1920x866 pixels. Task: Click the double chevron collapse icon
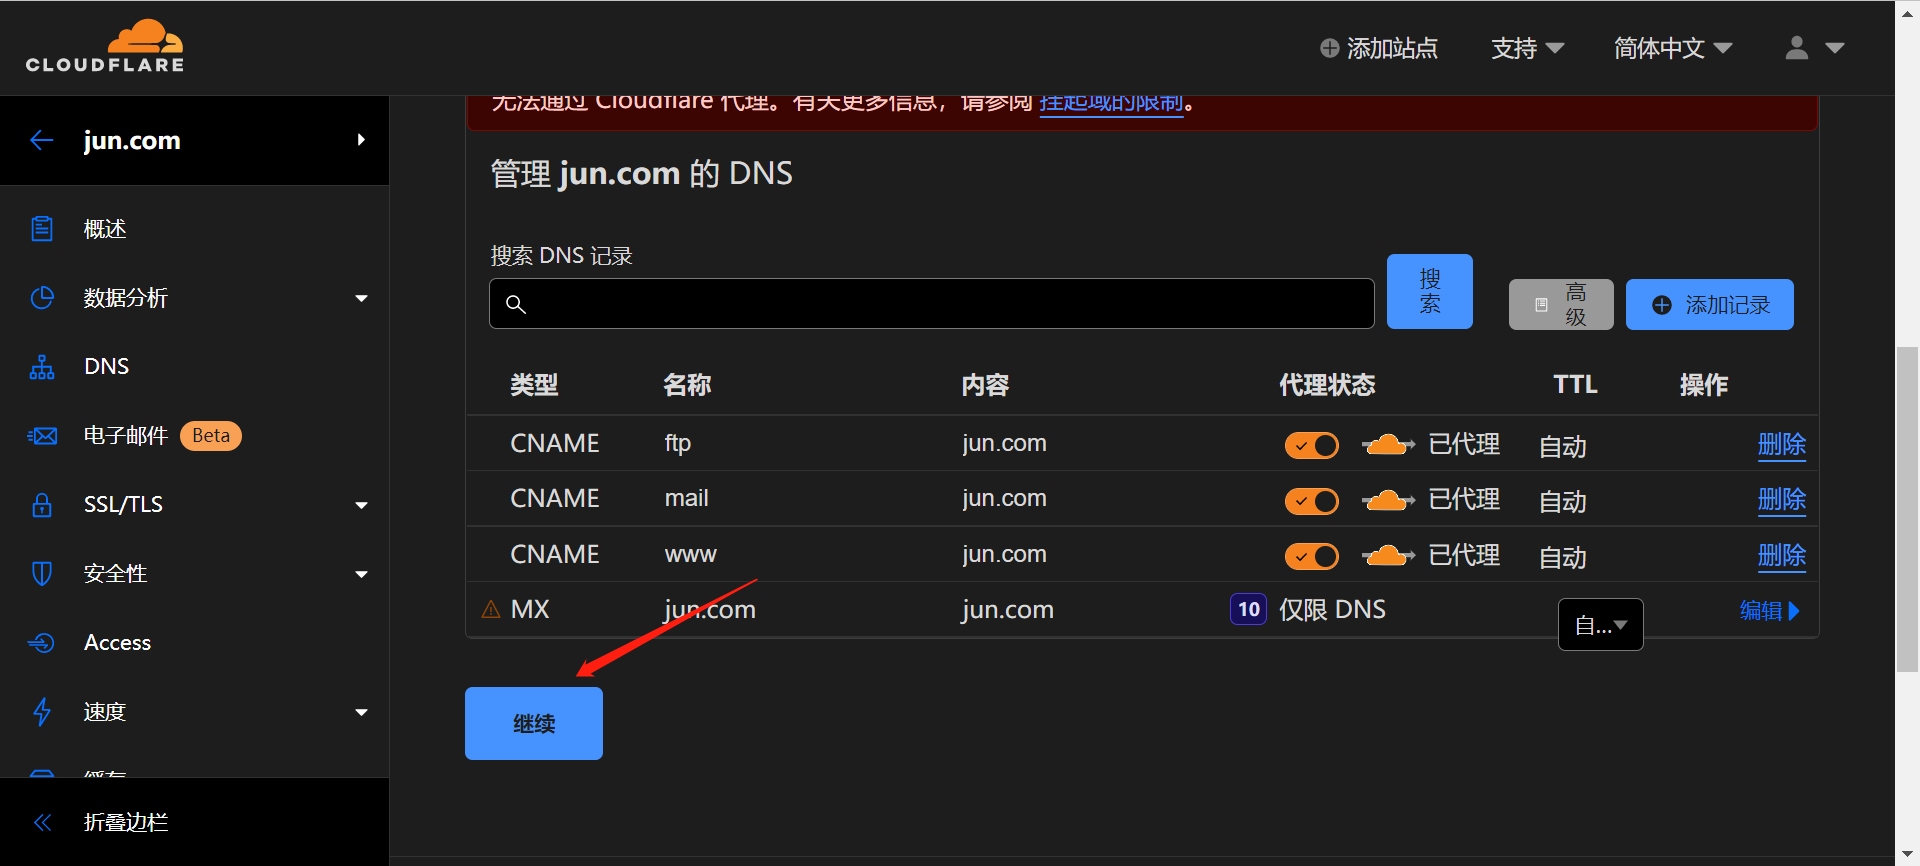click(42, 822)
